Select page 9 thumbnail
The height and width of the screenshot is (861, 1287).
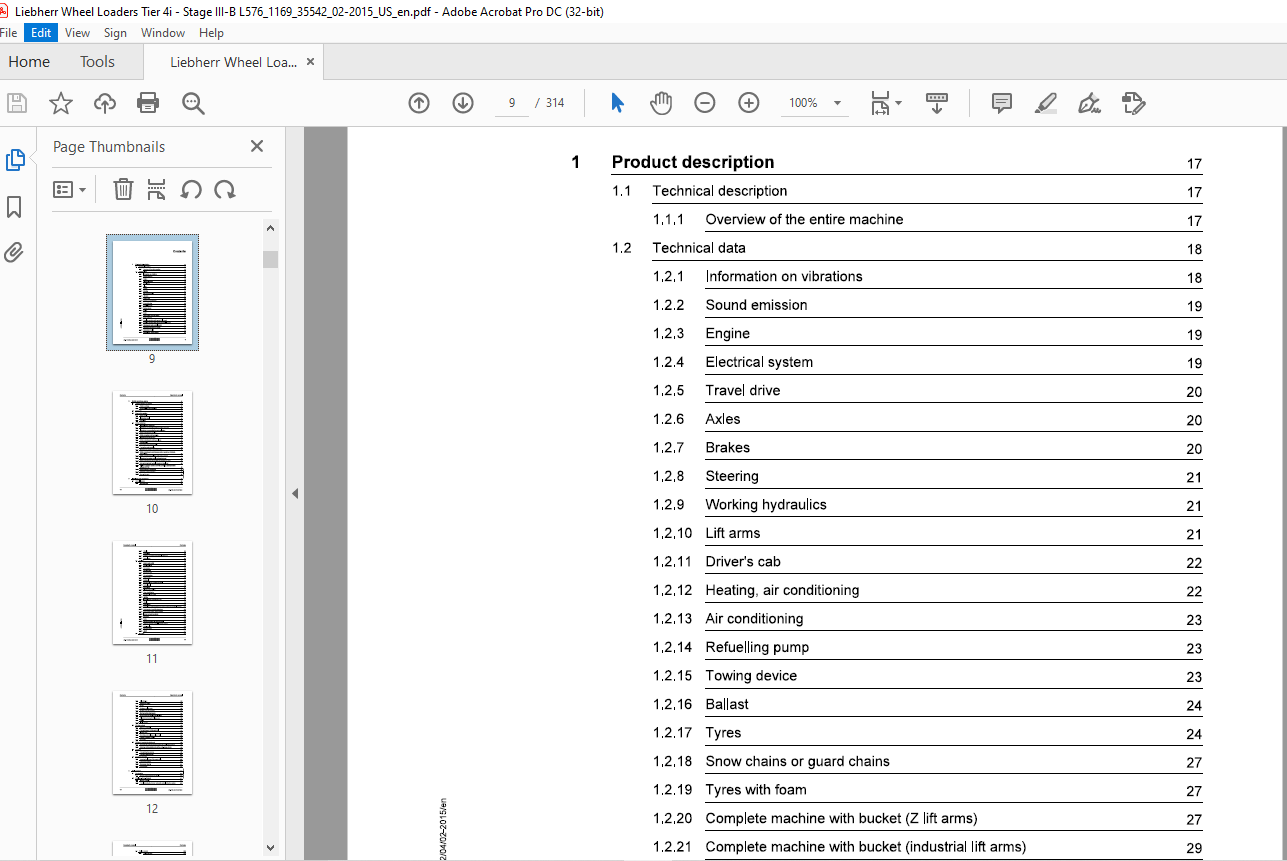click(152, 292)
